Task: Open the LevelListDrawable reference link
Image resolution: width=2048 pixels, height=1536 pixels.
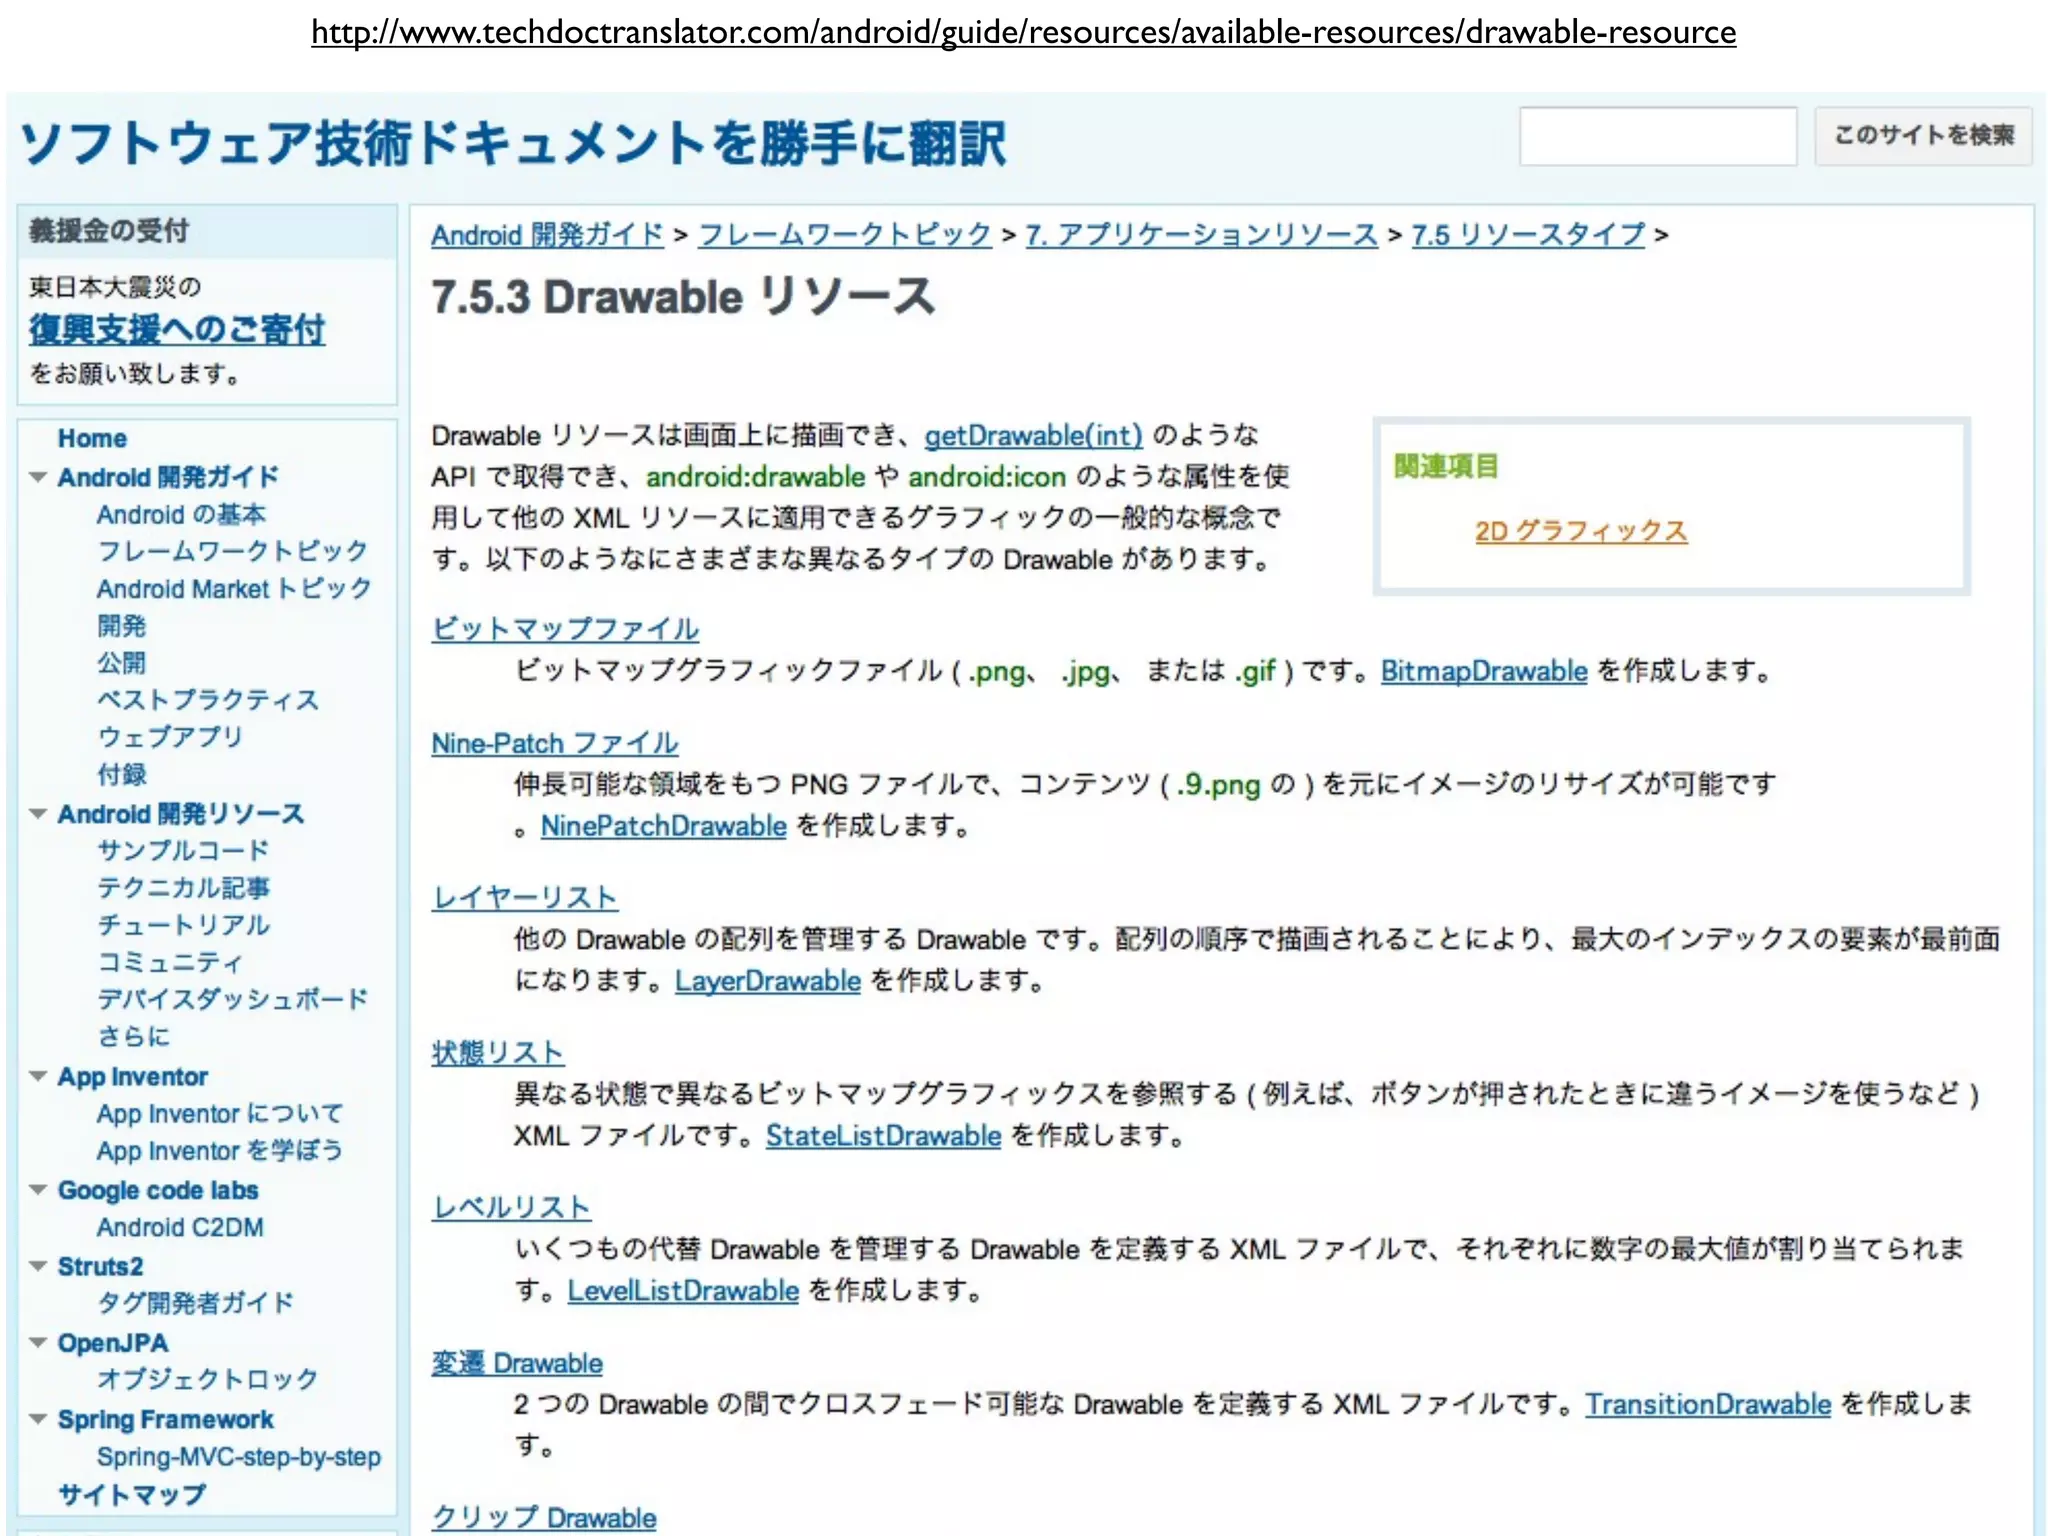Action: [x=683, y=1291]
